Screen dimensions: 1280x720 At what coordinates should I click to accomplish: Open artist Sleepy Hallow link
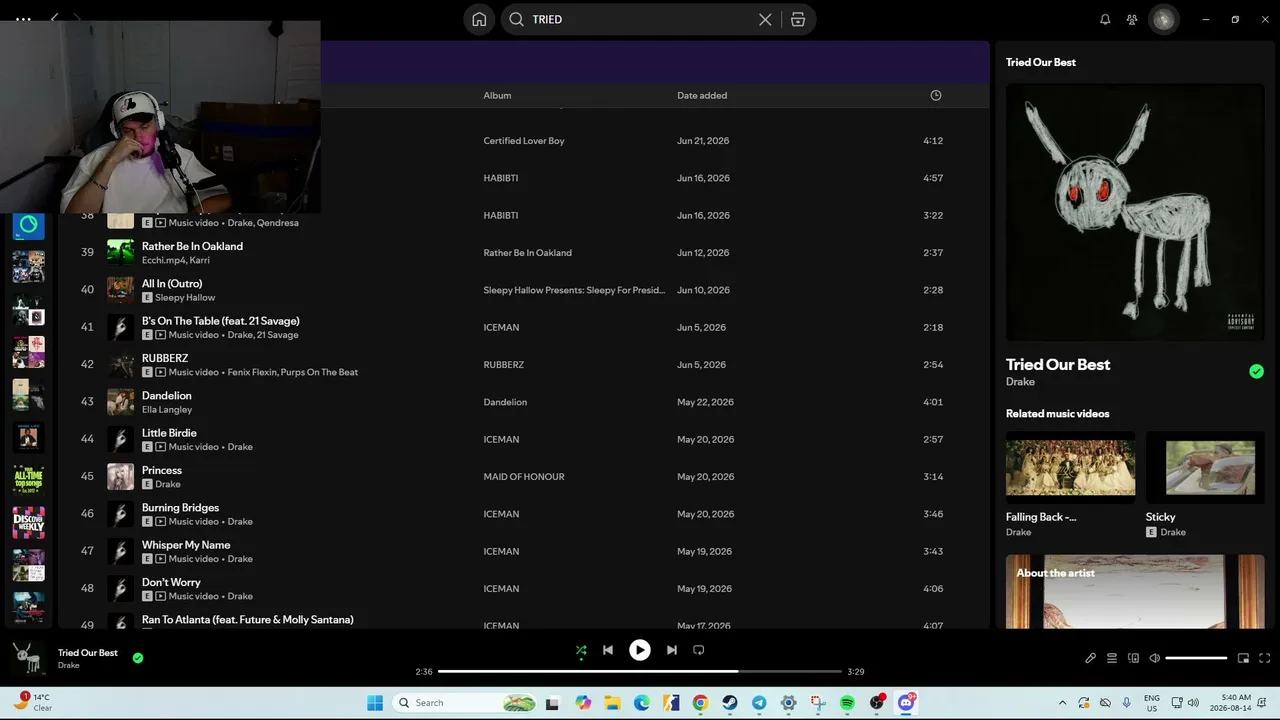pos(185,298)
